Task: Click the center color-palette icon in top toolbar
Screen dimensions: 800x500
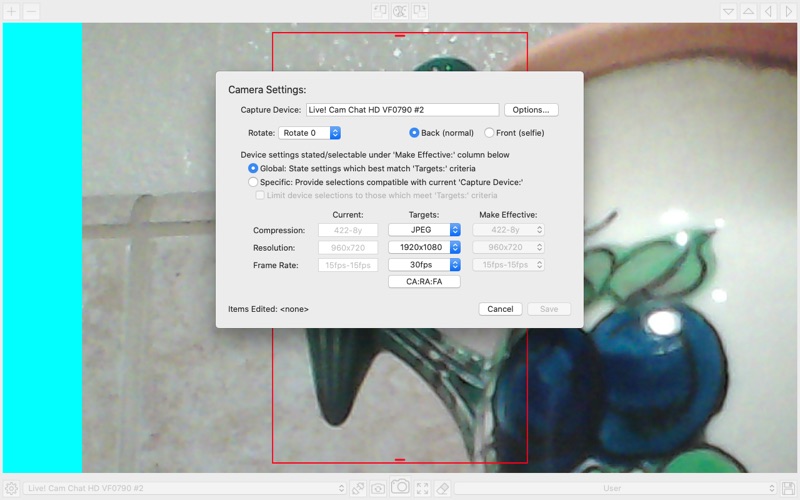Action: point(400,11)
